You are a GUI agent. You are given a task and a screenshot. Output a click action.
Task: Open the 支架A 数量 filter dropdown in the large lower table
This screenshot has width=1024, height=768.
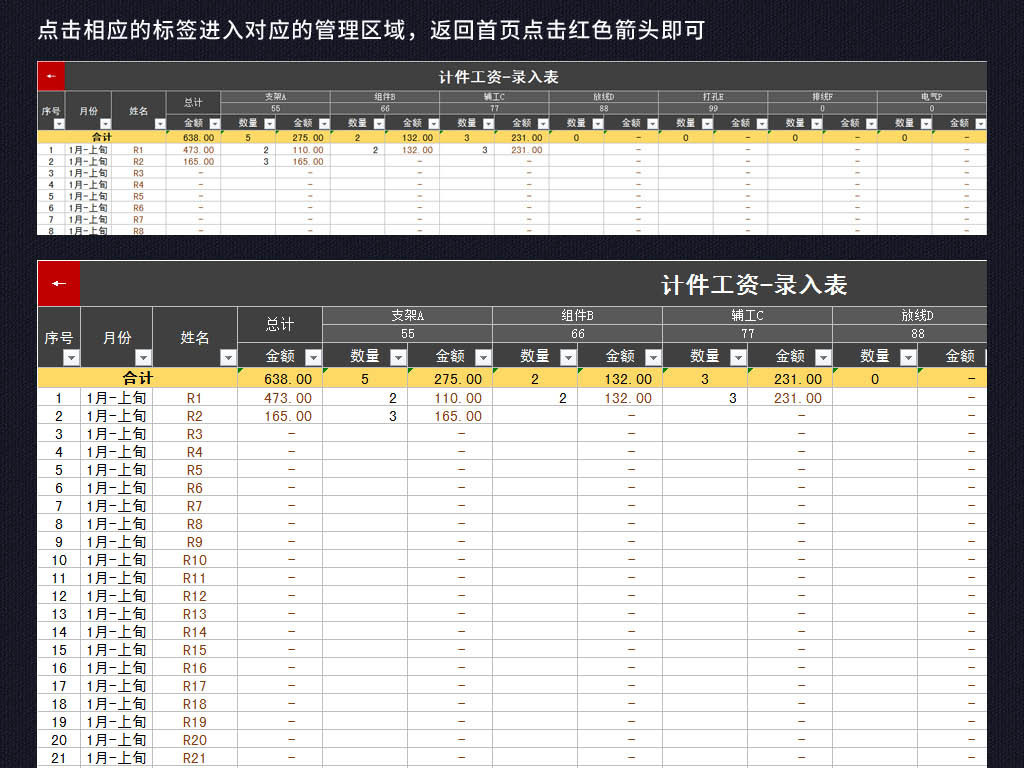coord(398,357)
